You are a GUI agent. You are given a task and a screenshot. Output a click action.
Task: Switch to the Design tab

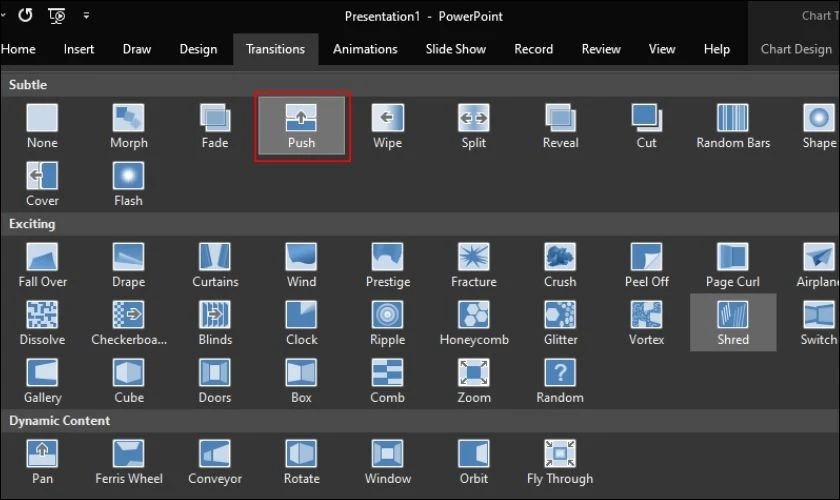click(x=198, y=49)
